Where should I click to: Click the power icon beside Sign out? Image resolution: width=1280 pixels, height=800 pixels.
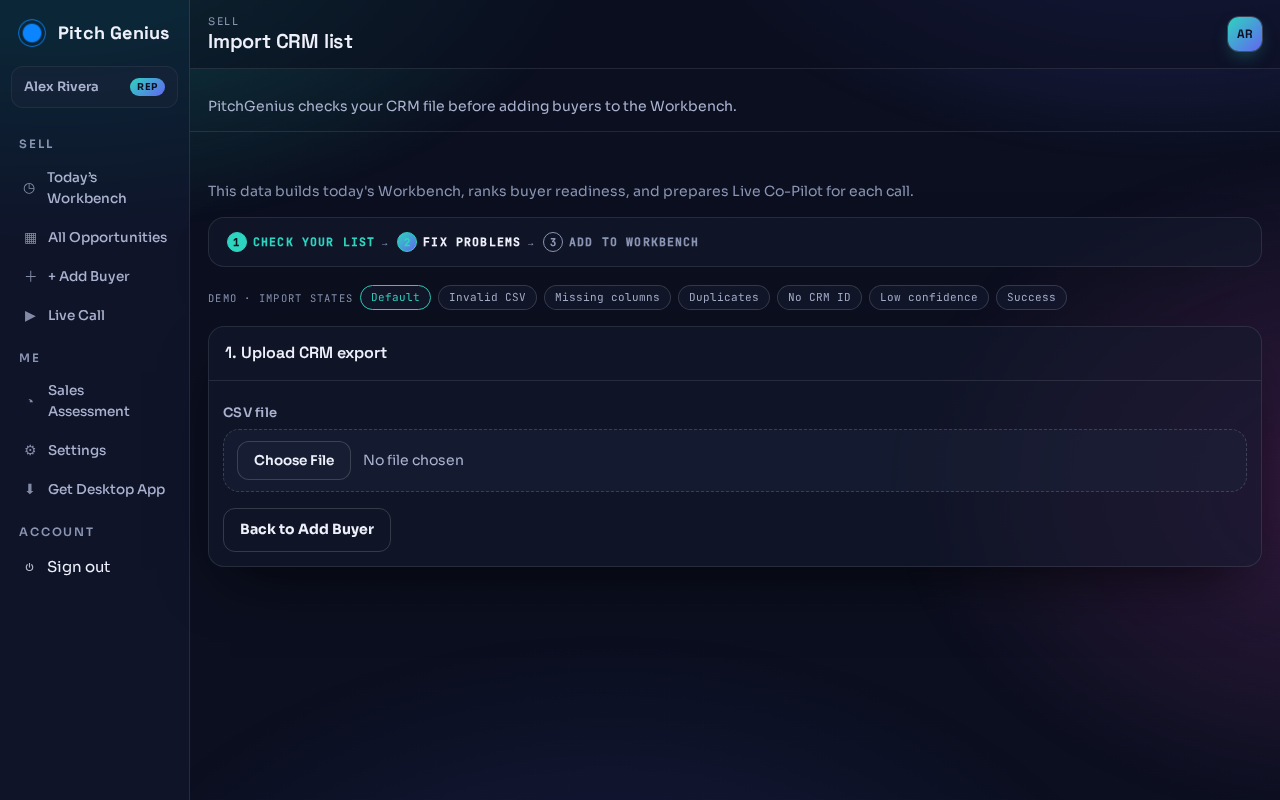coord(29,567)
